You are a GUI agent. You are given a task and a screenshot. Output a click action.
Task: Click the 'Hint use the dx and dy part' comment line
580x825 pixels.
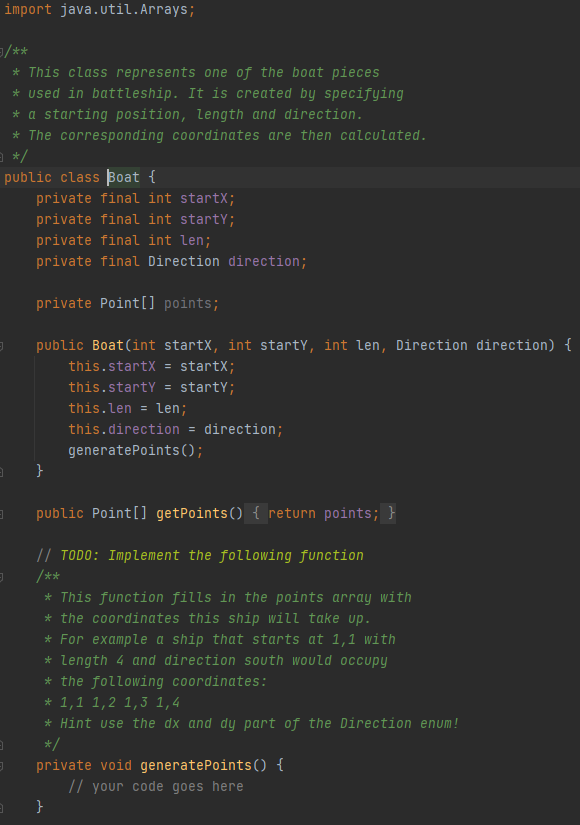[x=259, y=724]
